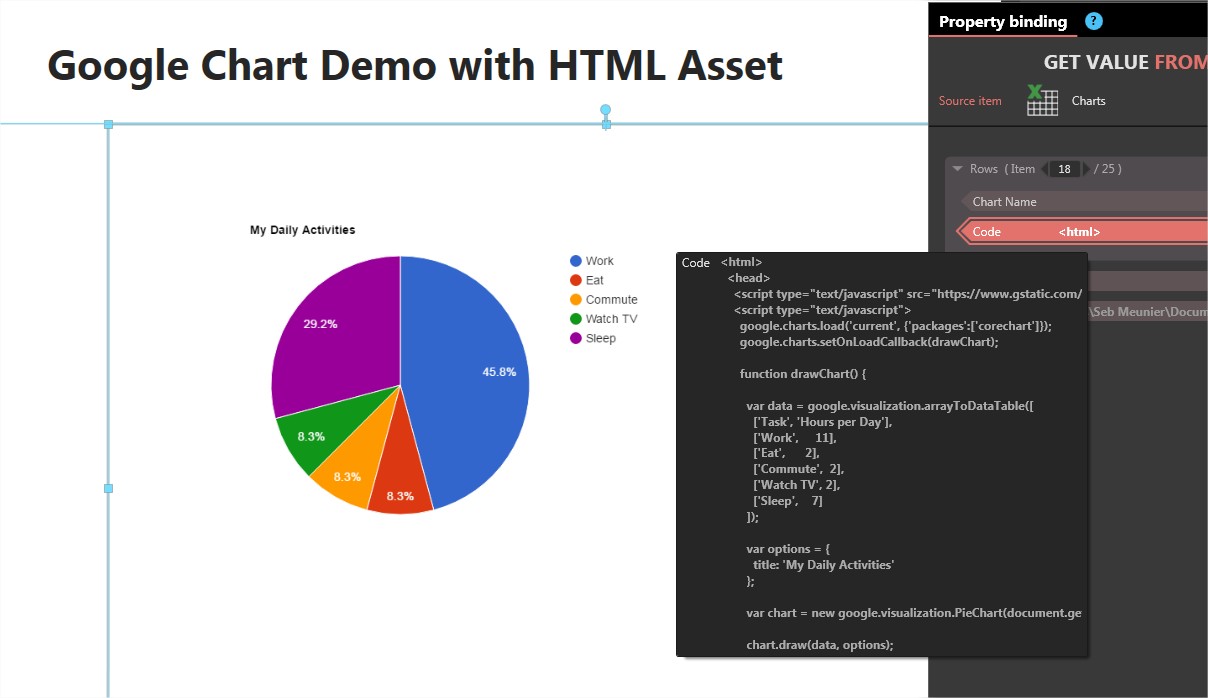The height and width of the screenshot is (698, 1208).
Task: Click the function drawChart() code line
Action: tap(803, 374)
